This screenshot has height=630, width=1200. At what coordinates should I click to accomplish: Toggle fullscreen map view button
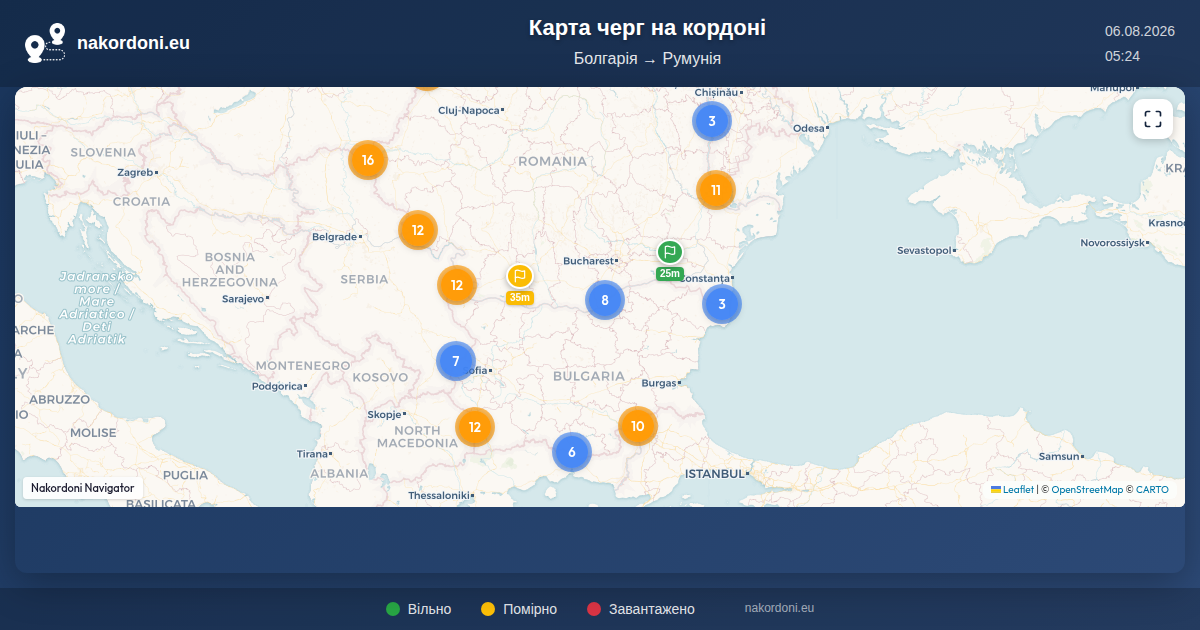[1153, 119]
